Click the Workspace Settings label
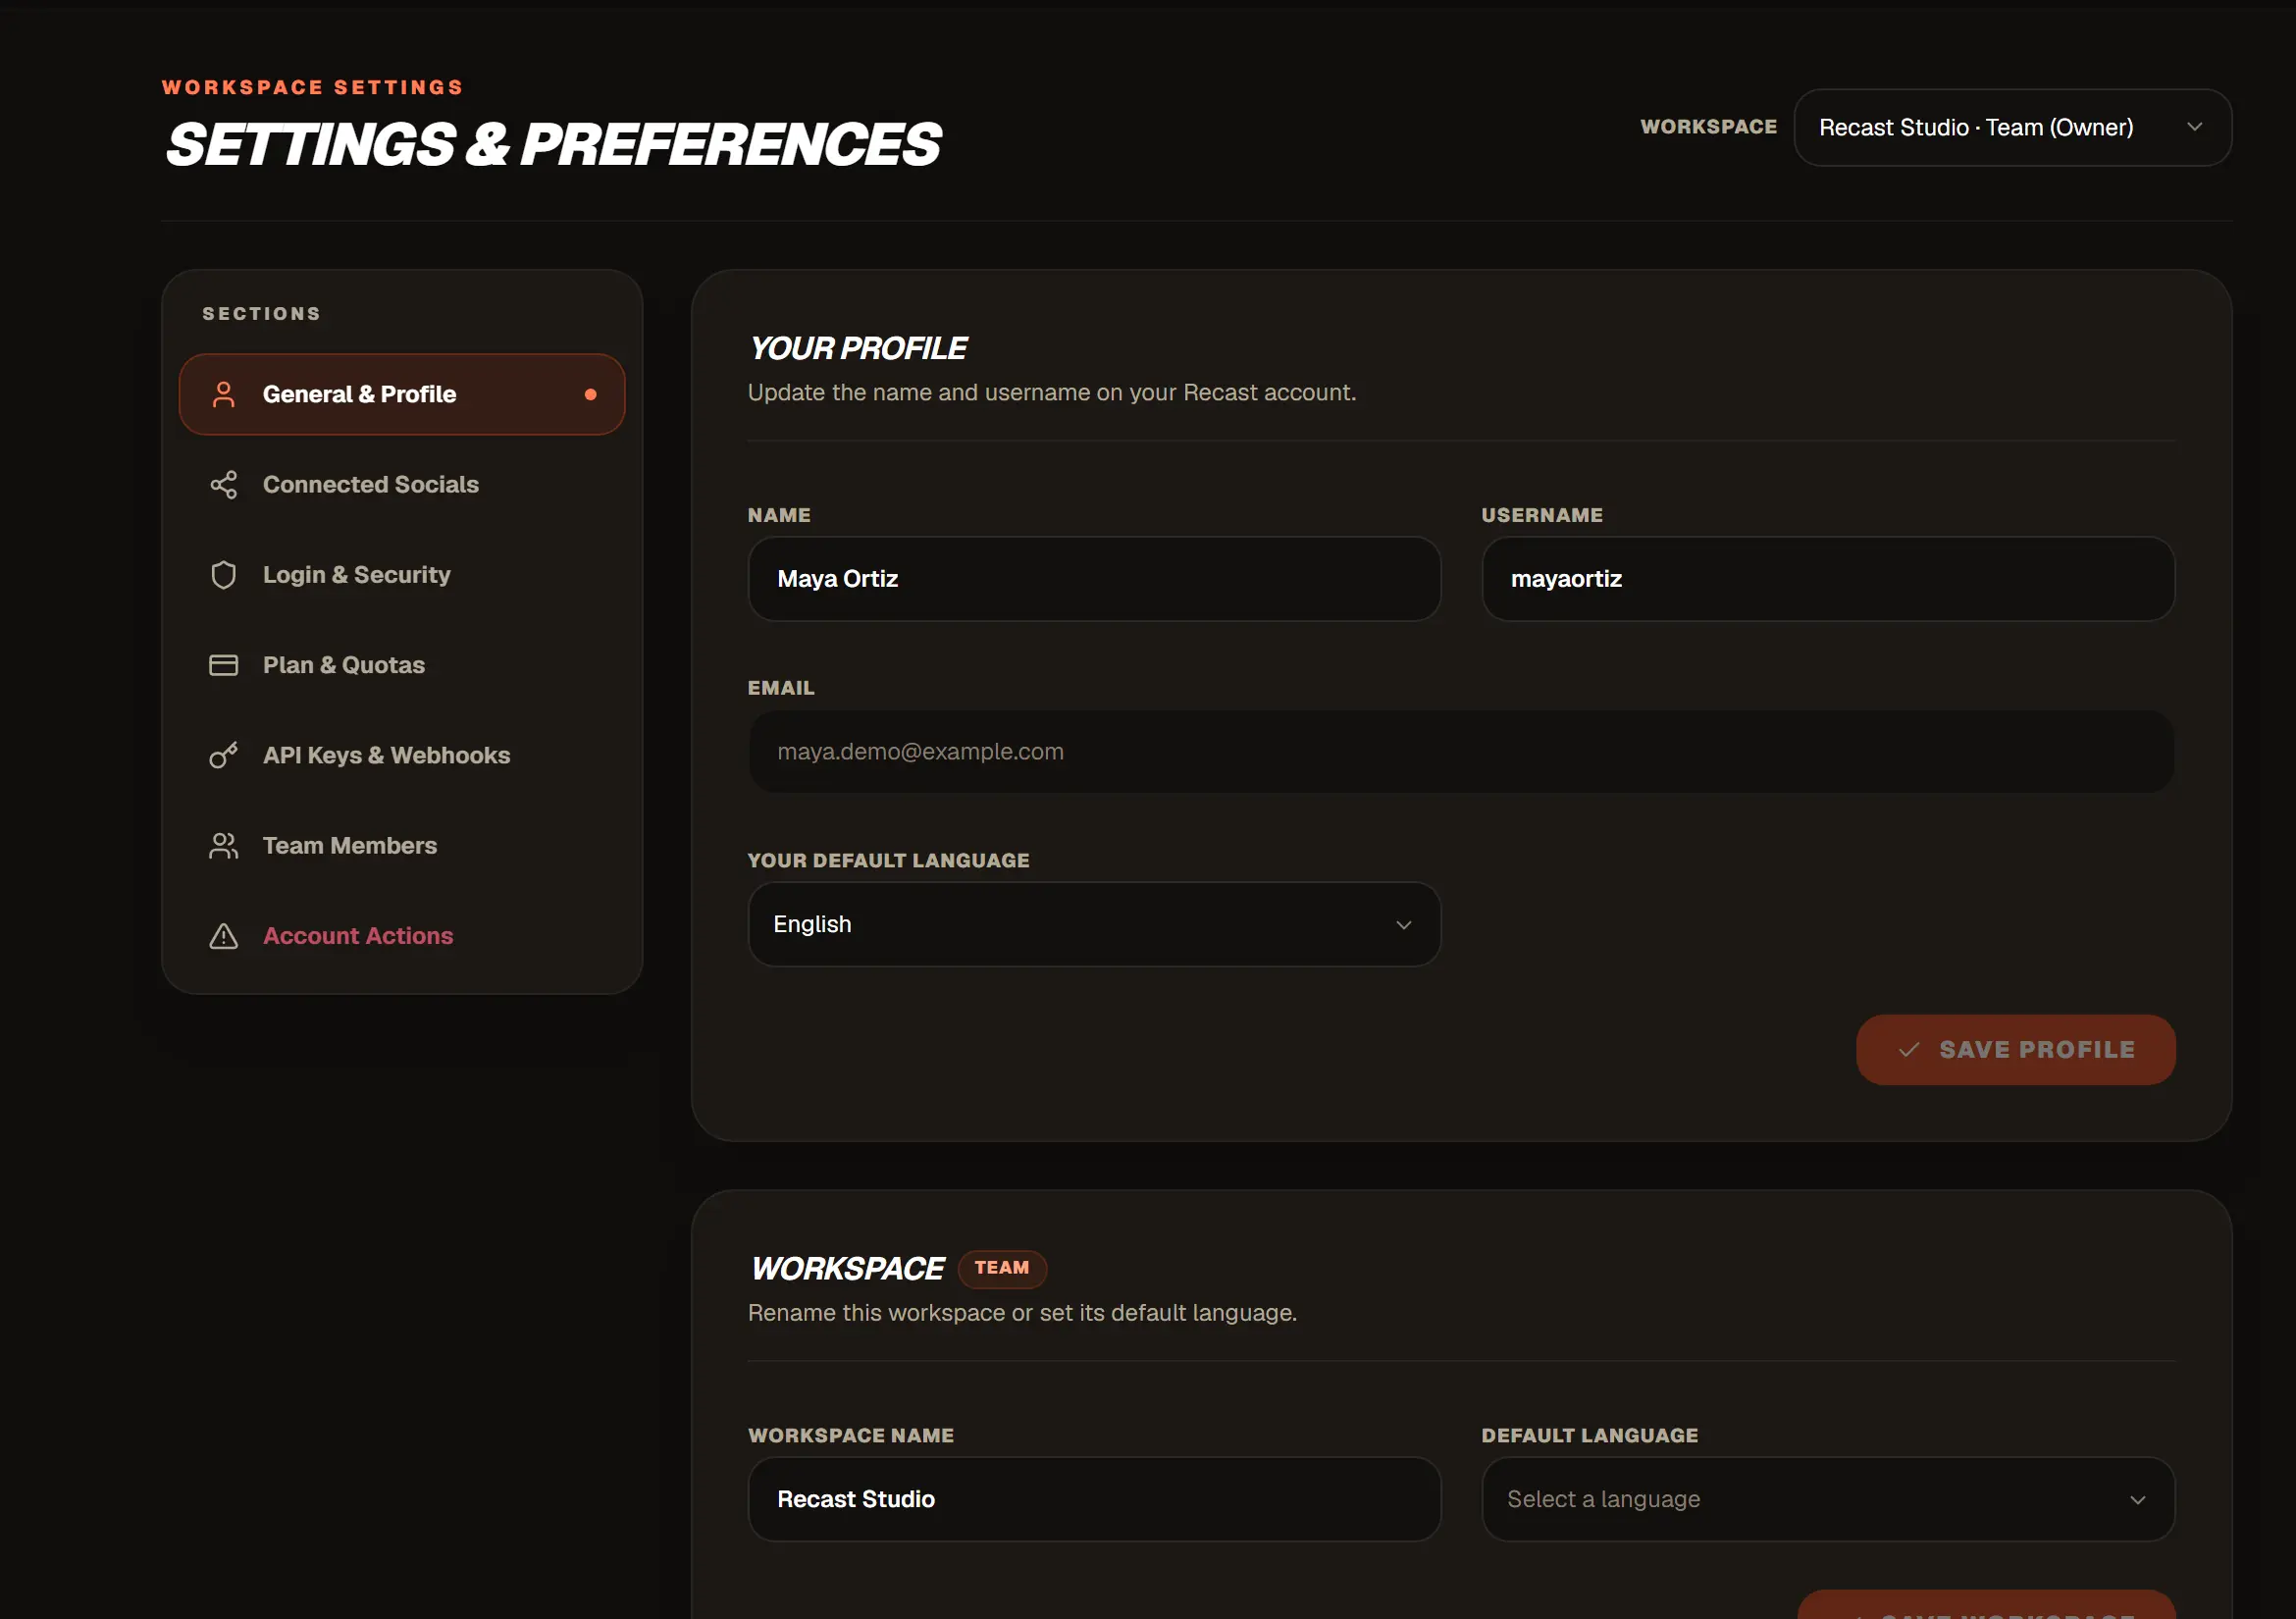 313,87
